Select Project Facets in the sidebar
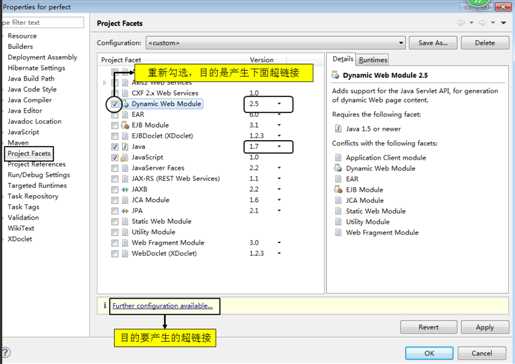This screenshot has height=364, width=515. pos(29,154)
